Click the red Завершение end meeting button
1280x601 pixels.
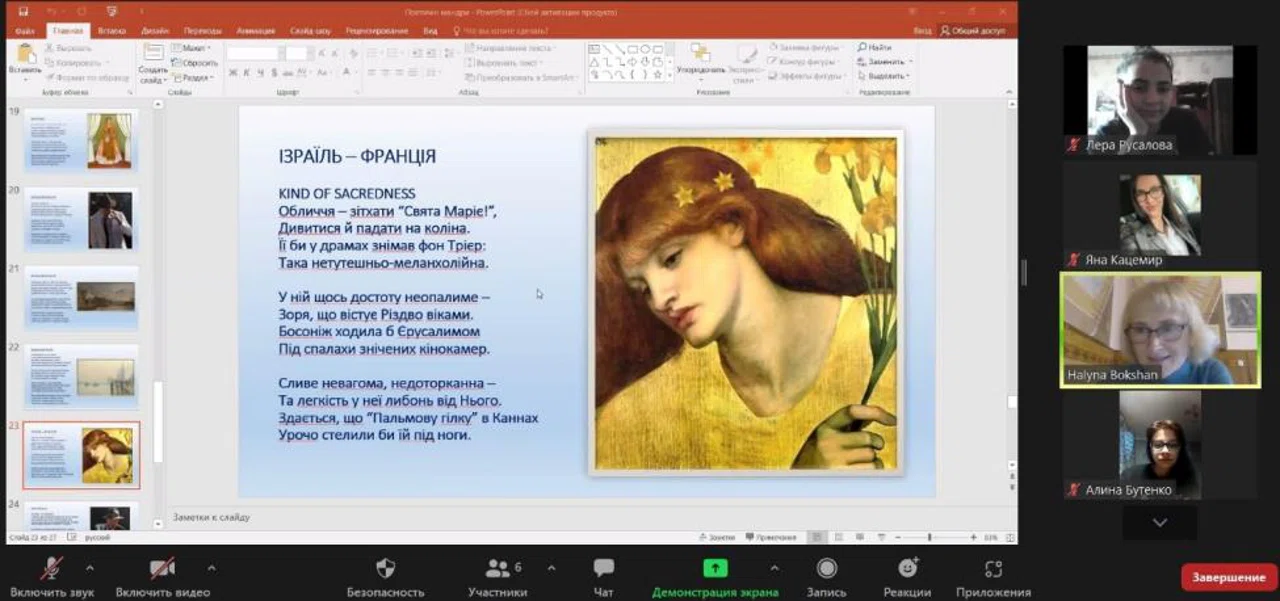pyautogui.click(x=1229, y=577)
